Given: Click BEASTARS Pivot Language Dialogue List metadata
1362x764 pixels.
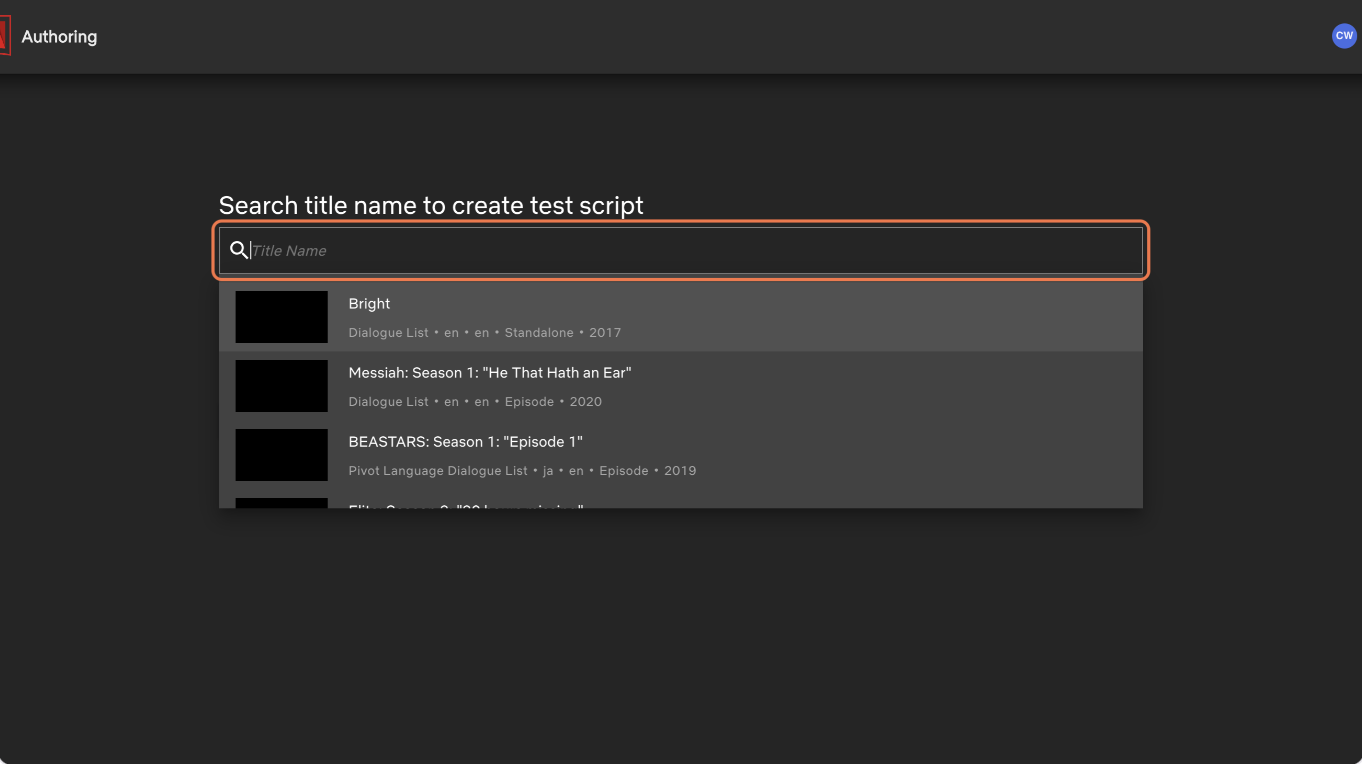Looking at the screenshot, I should point(522,470).
